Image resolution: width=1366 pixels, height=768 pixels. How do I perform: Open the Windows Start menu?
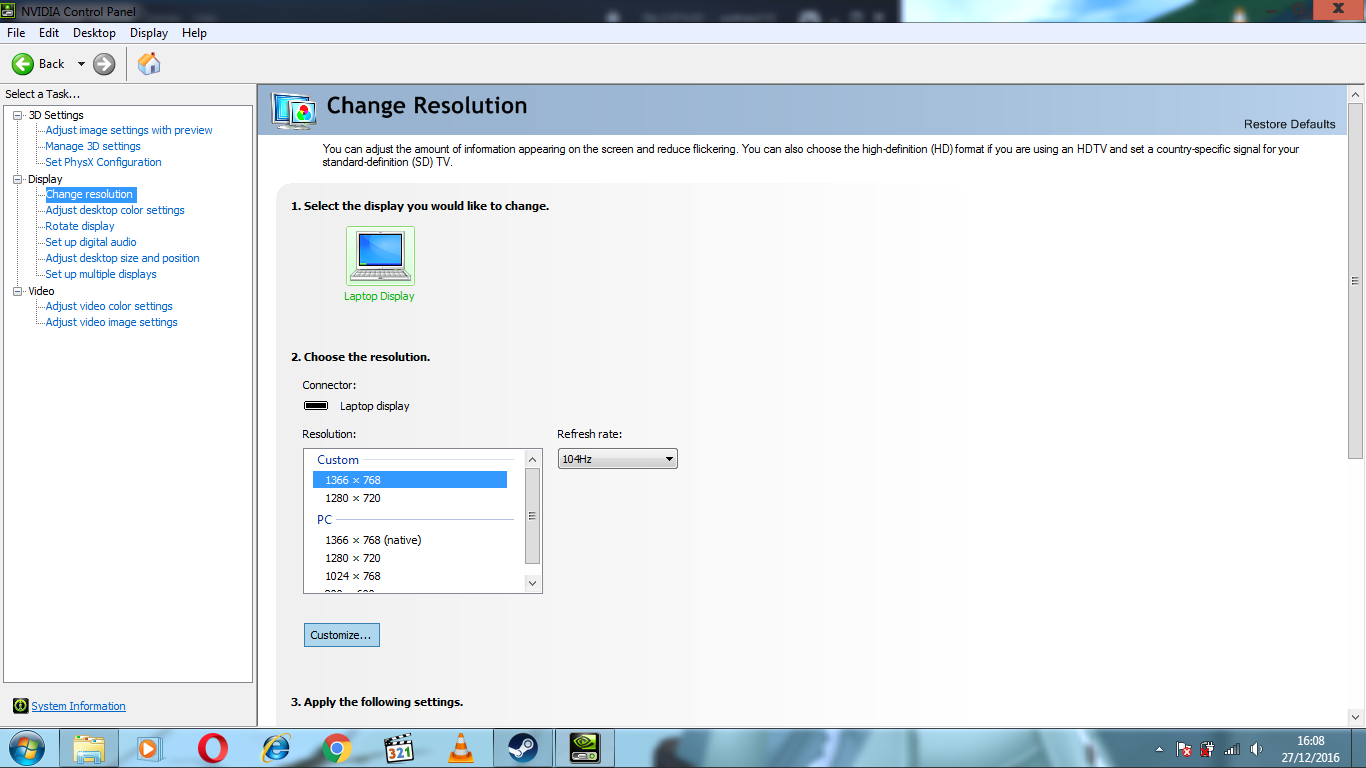point(26,748)
